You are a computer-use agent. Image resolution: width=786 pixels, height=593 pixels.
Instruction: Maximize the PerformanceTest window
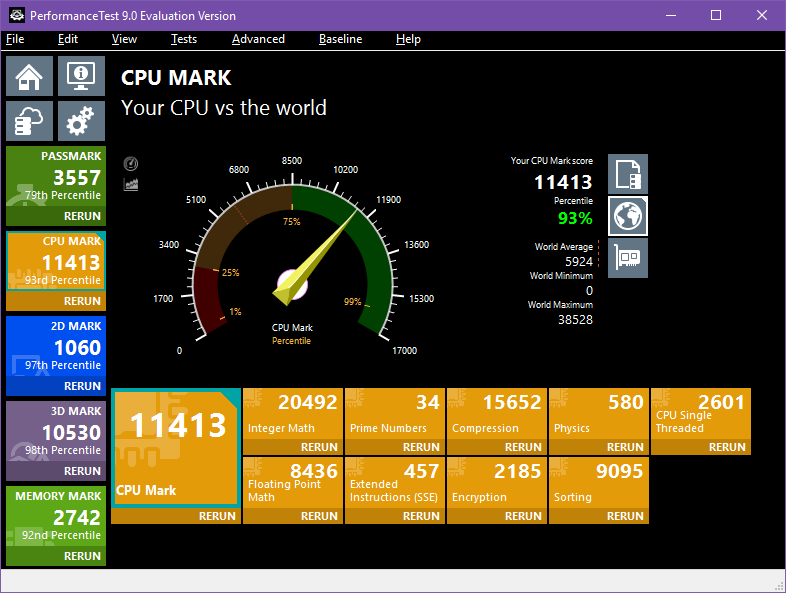716,16
